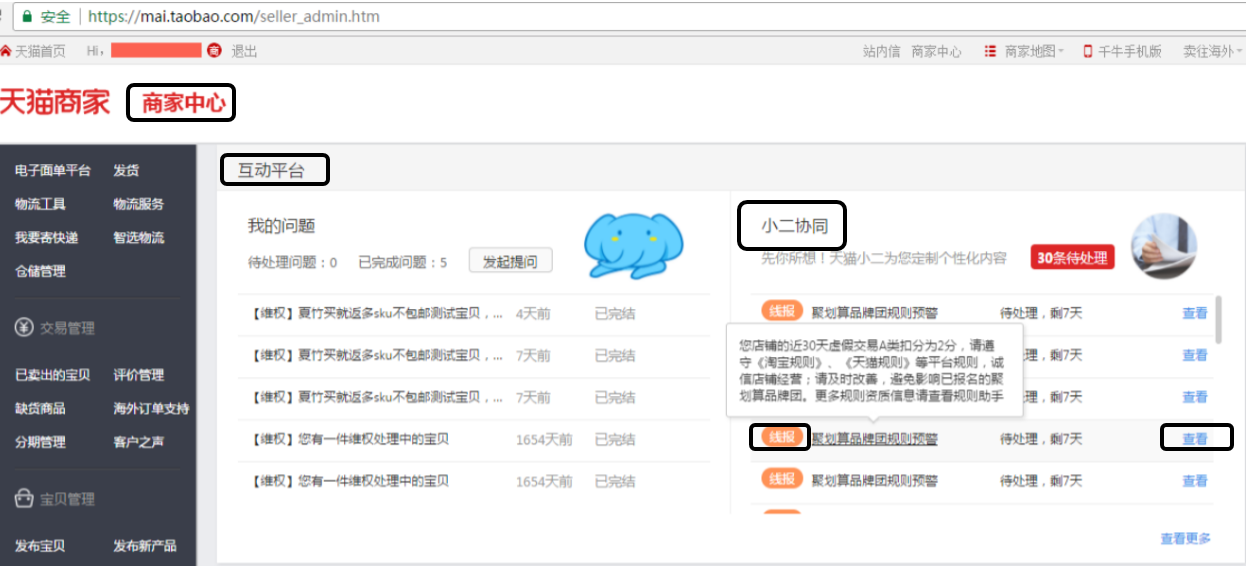Click 待处理问题：0 counter
Image resolution: width=1249 pixels, height=566 pixels.
coord(292,262)
